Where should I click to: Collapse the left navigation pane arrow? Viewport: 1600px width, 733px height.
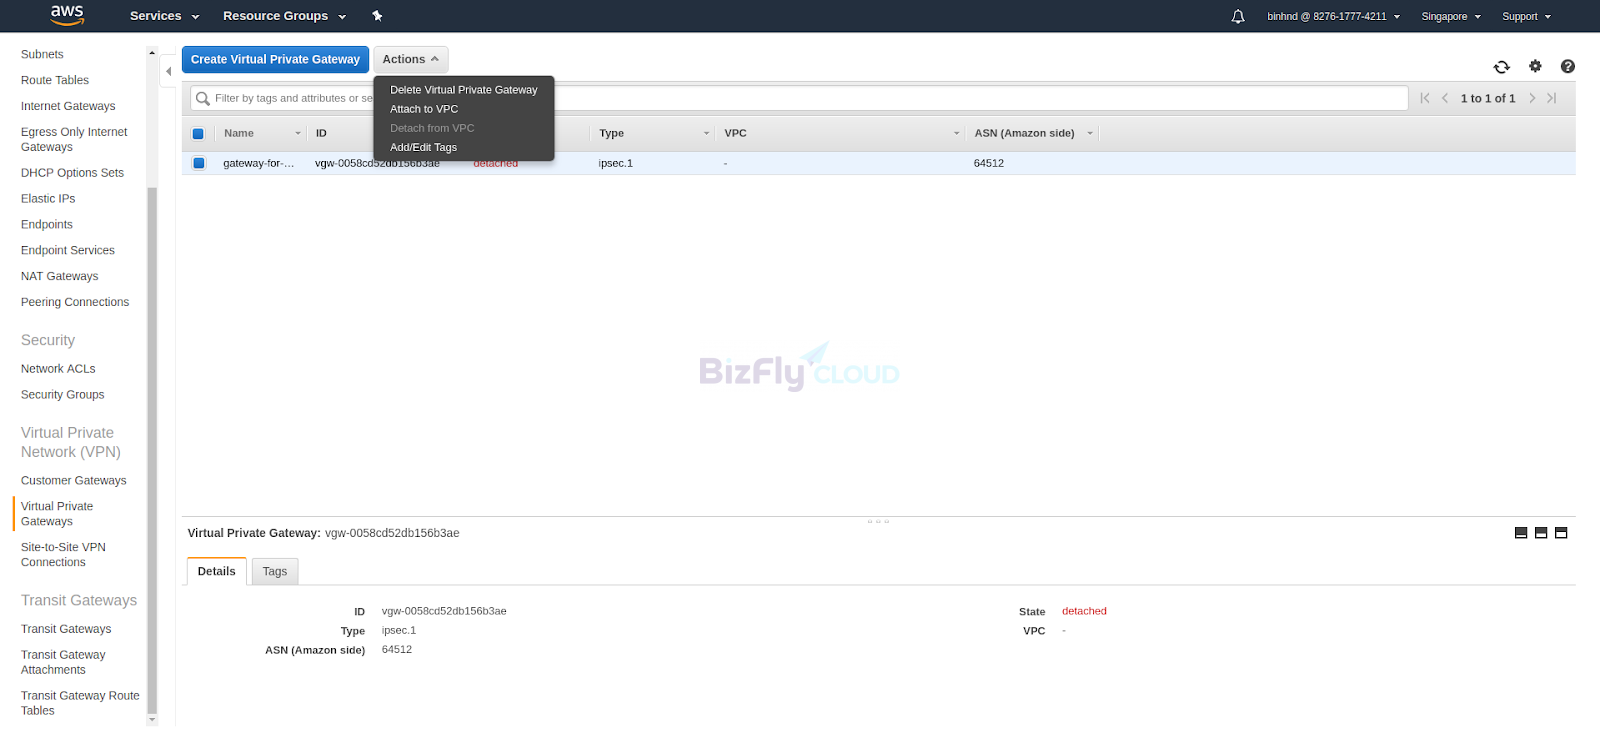[168, 71]
